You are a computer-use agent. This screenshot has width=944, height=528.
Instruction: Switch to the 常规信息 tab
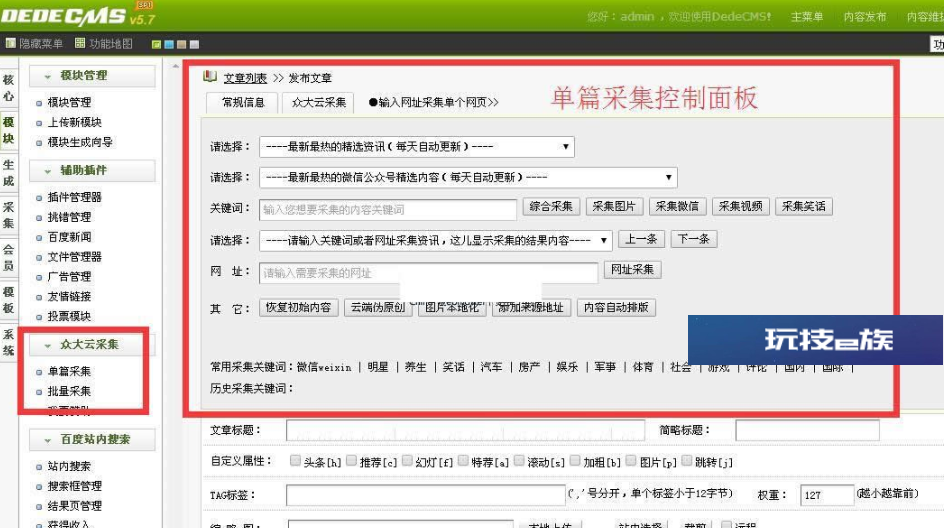(x=243, y=102)
